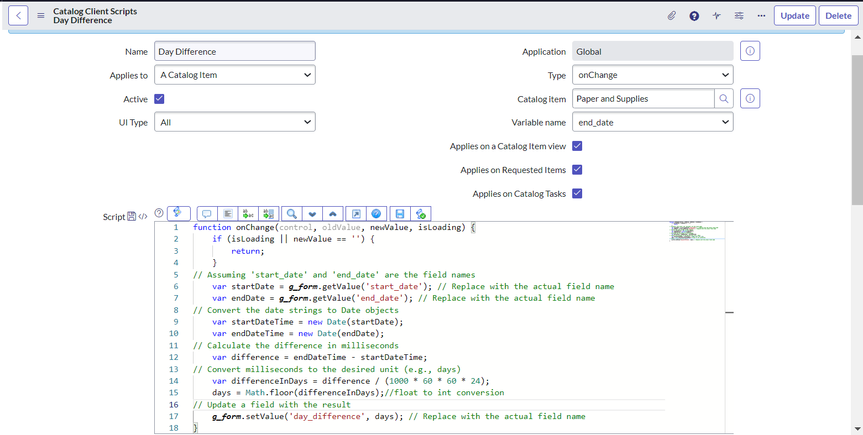Image resolution: width=863 pixels, height=435 pixels.
Task: Click 'var endDateTime' on line 10
Action: [x=248, y=333]
